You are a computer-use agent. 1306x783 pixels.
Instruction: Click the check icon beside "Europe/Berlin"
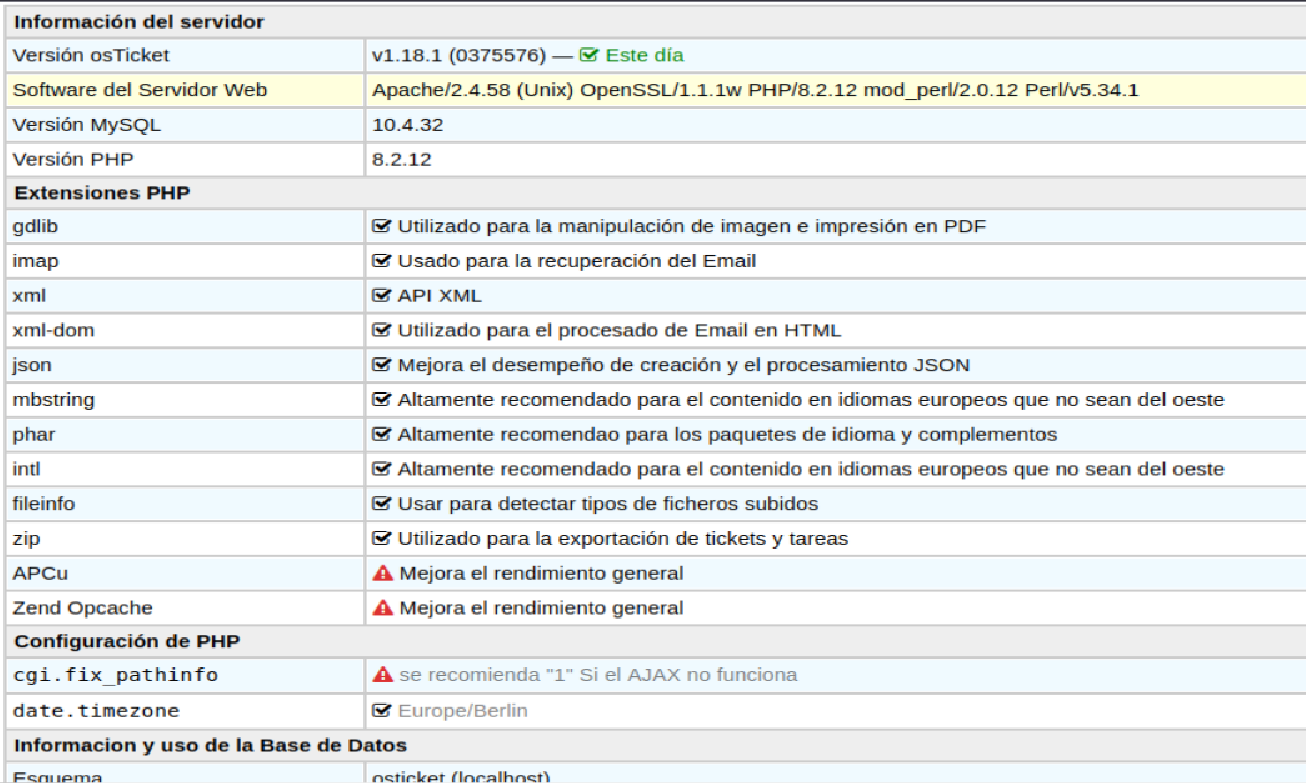[381, 711]
